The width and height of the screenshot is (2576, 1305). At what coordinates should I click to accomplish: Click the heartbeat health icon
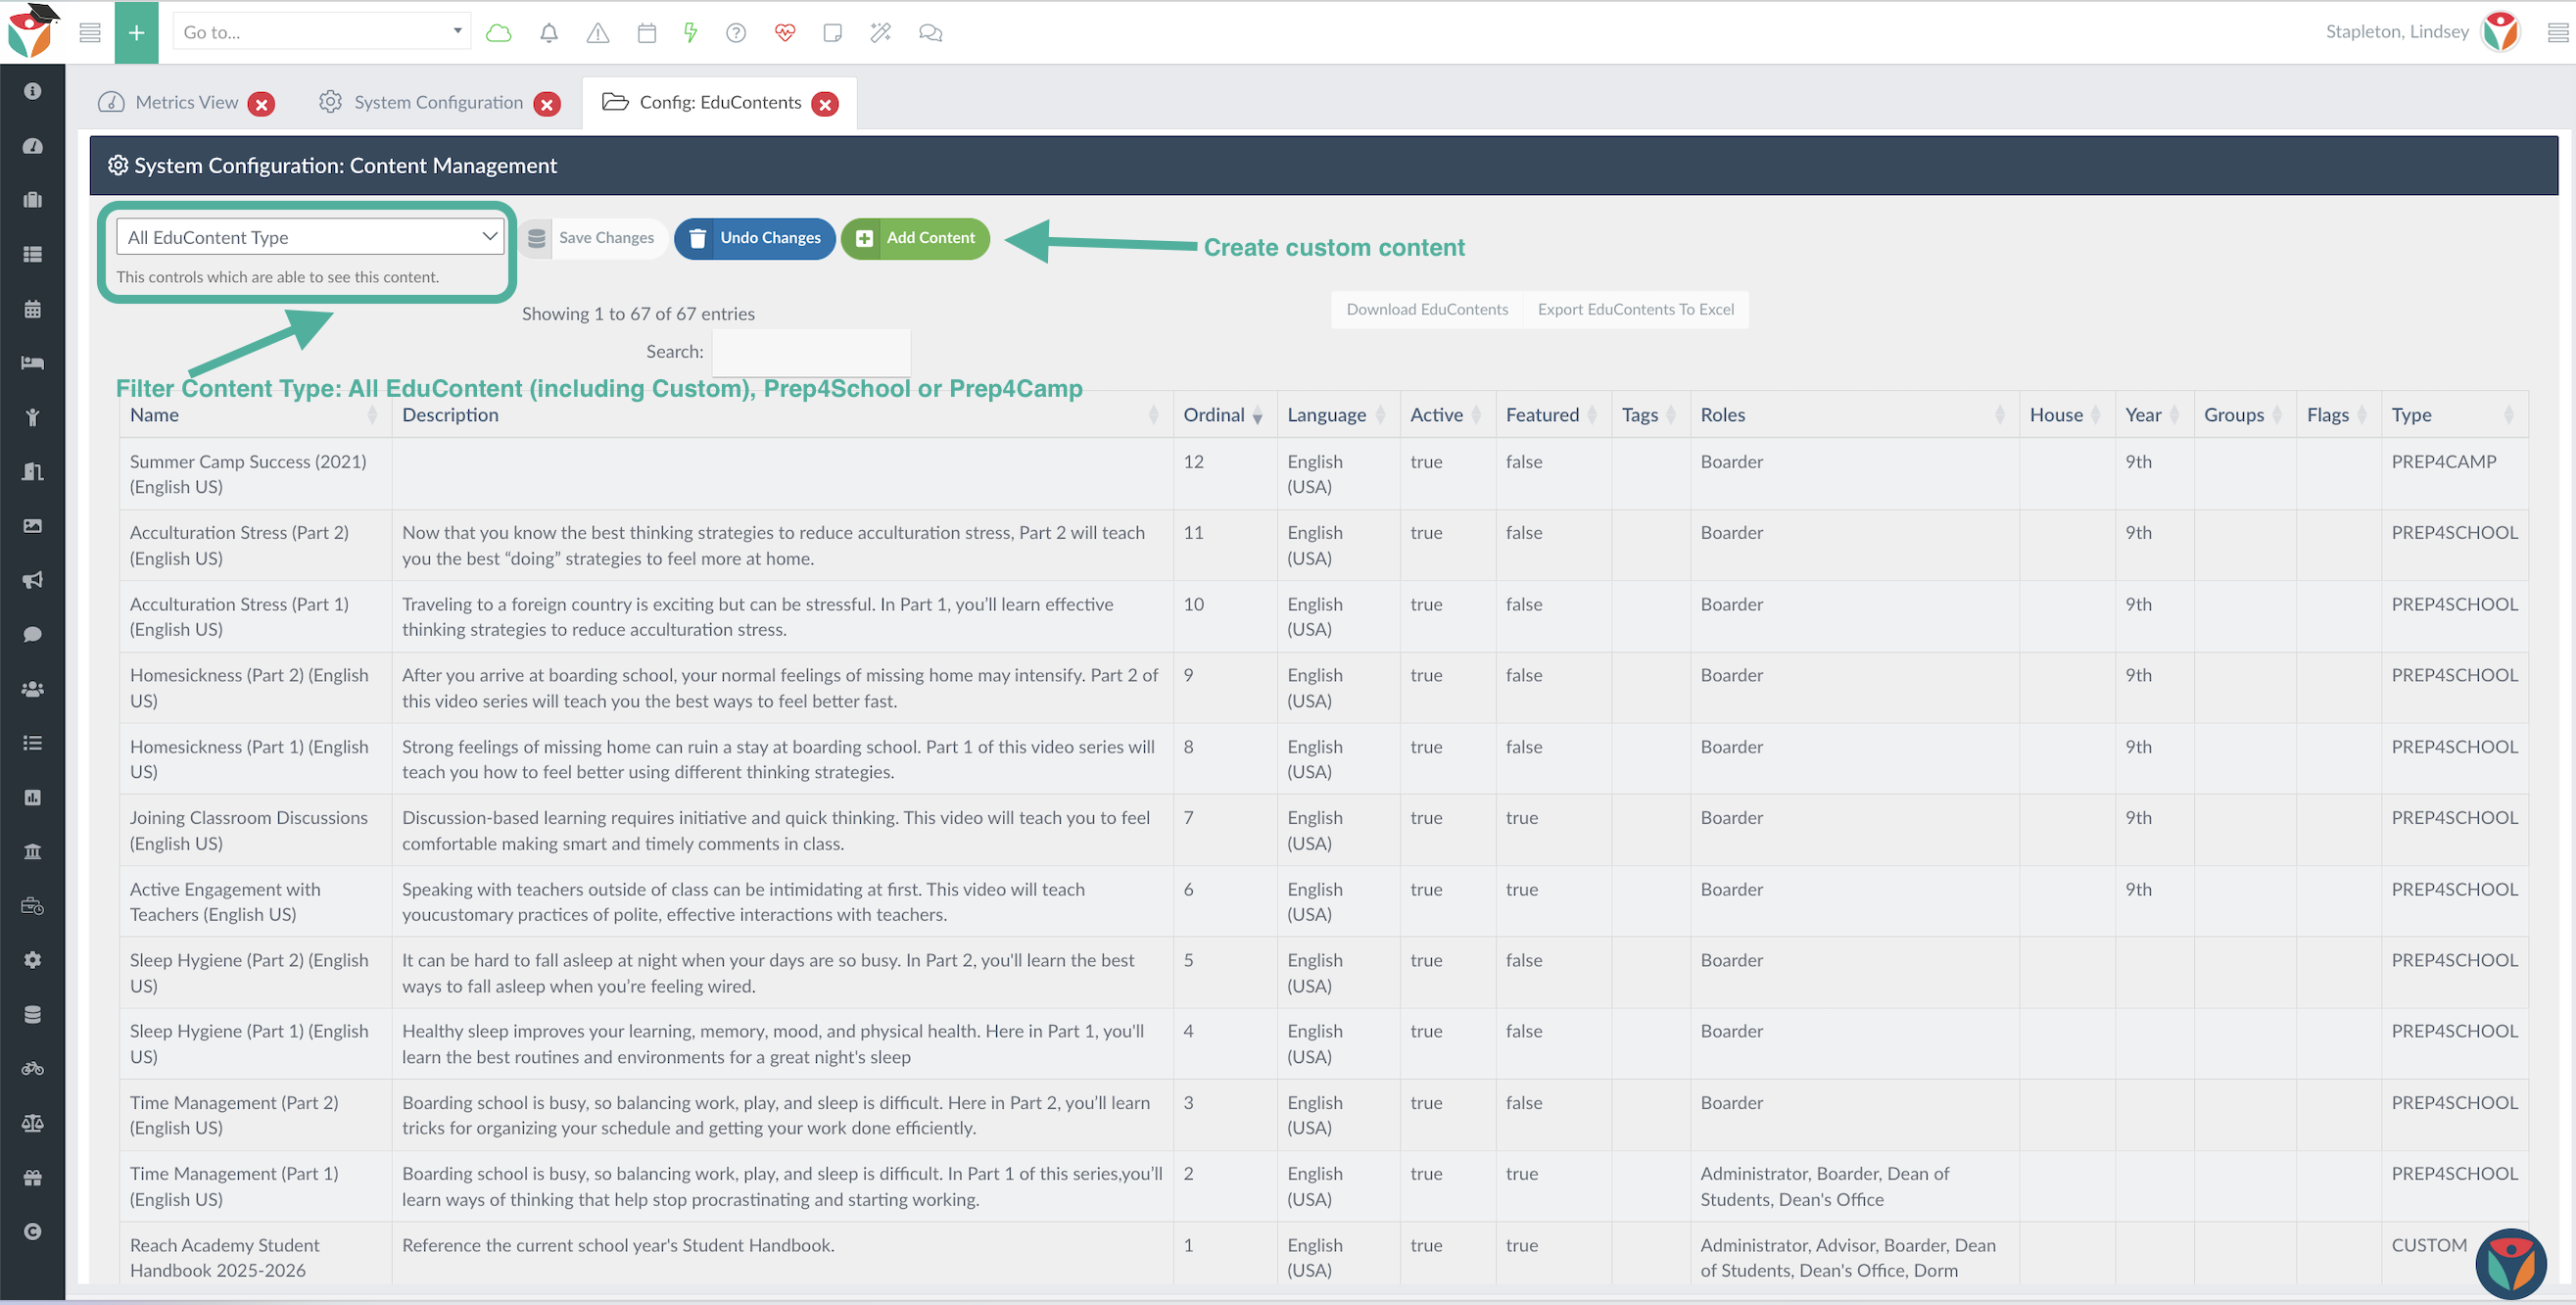(784, 33)
